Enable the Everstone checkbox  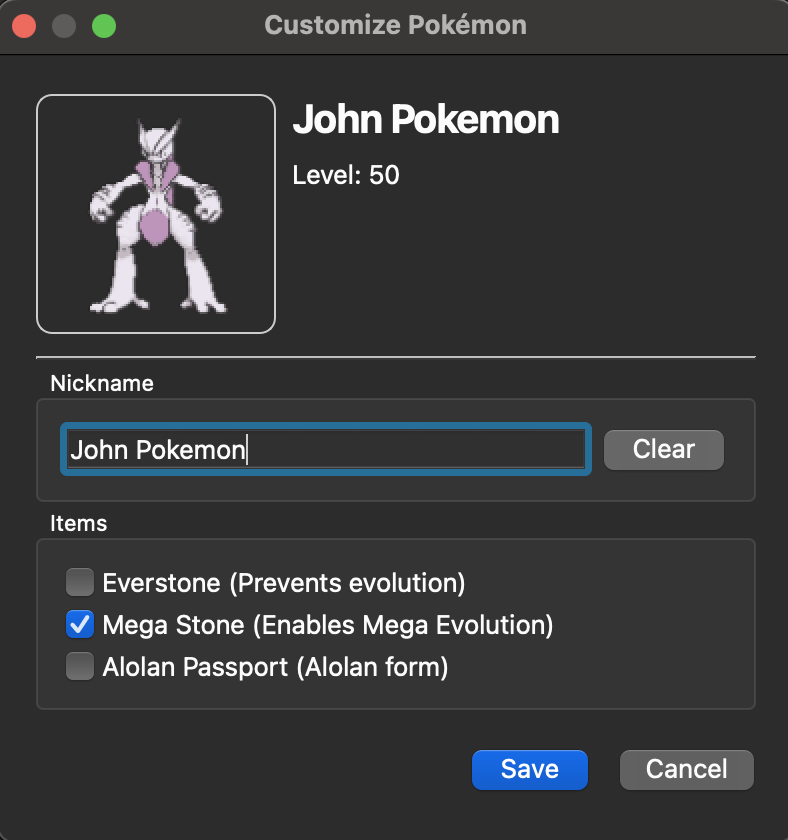(x=79, y=582)
